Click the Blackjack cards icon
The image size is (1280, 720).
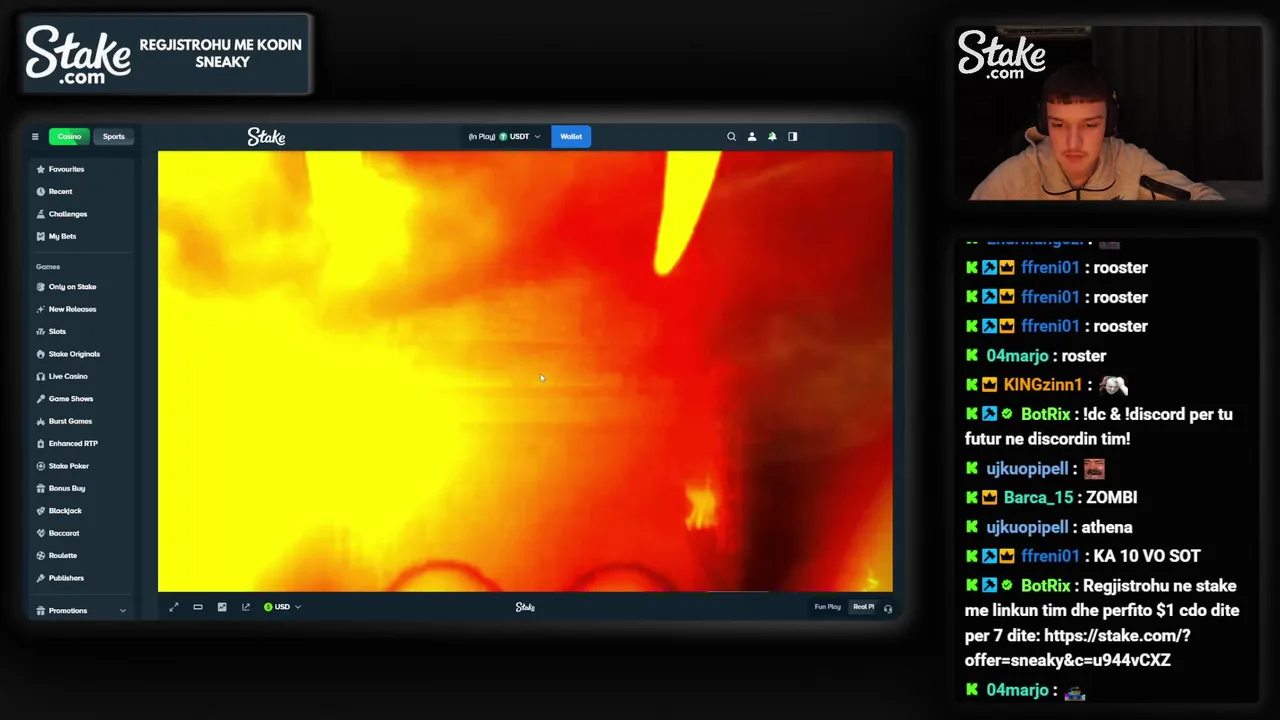coord(41,511)
